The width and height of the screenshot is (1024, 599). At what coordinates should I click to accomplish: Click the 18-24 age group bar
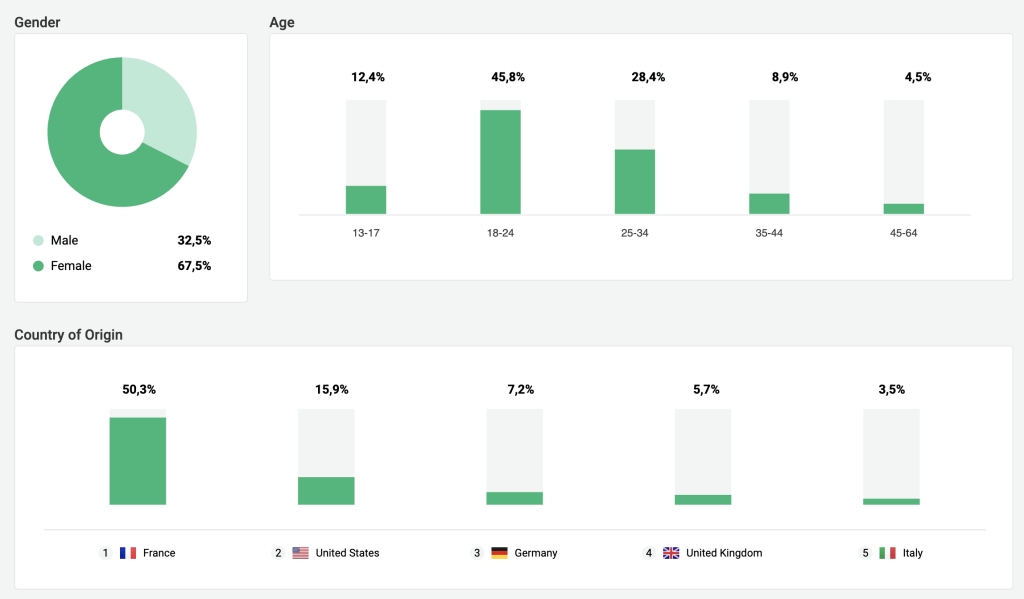point(500,162)
